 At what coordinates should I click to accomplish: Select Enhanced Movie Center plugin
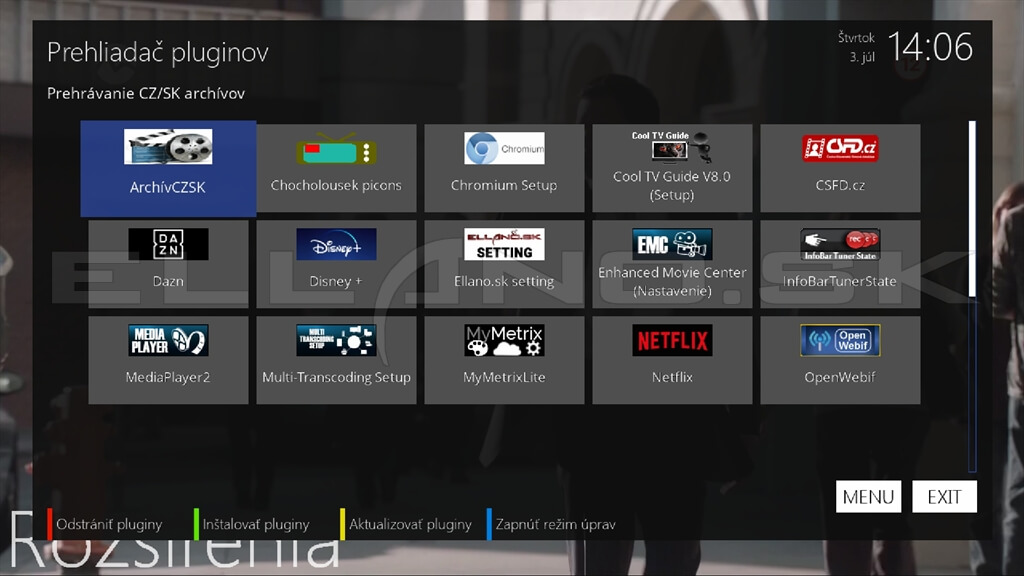[672, 264]
